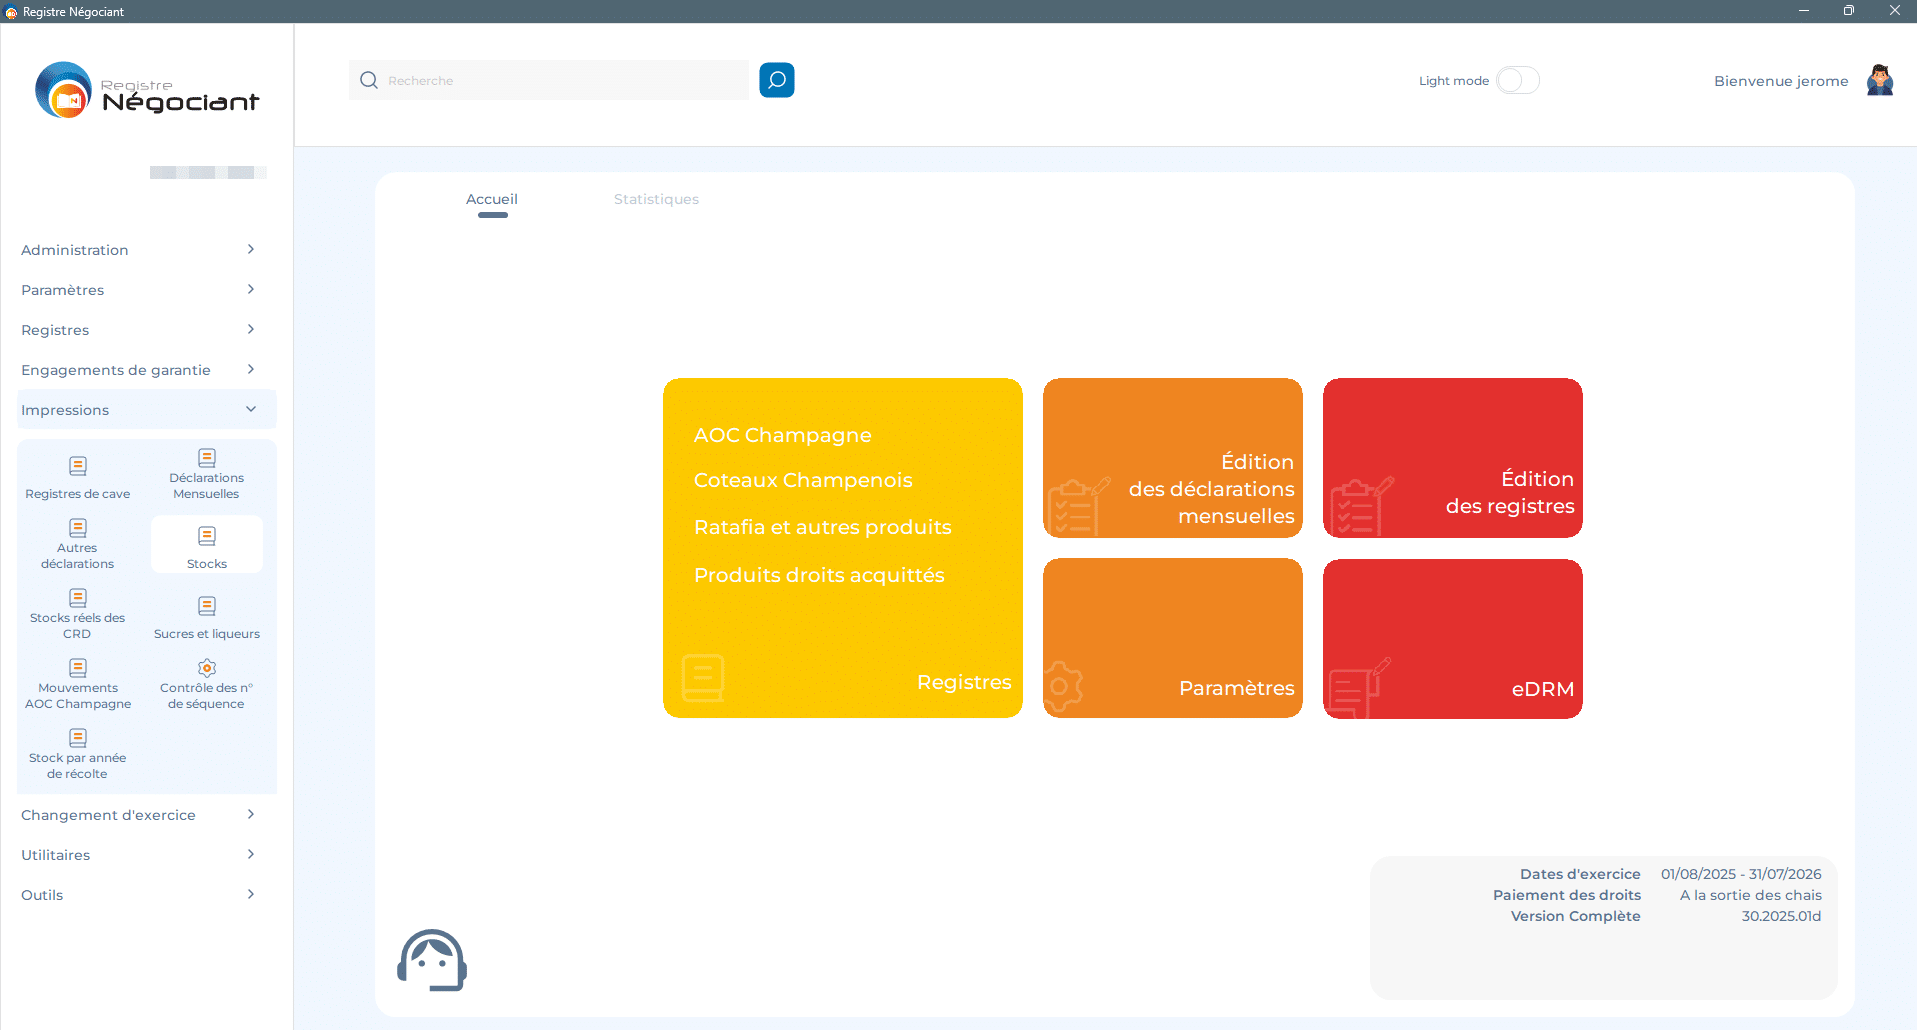
Task: Expand the Utilitaires menu section
Action: (x=138, y=855)
